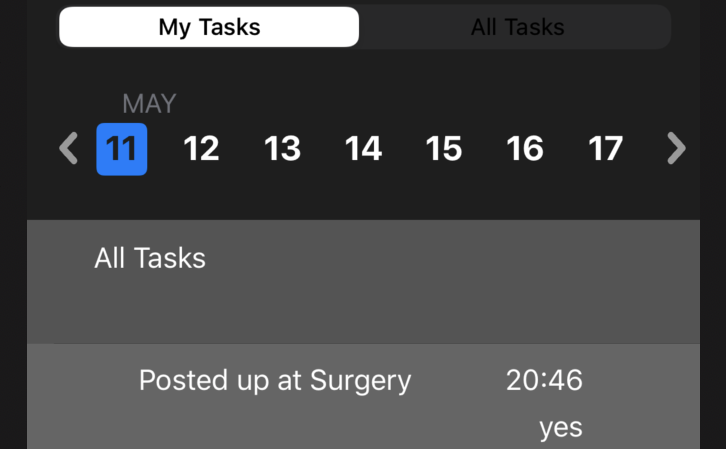The image size is (726, 449).
Task: Advance to the next week with the right chevron
Action: click(676, 149)
